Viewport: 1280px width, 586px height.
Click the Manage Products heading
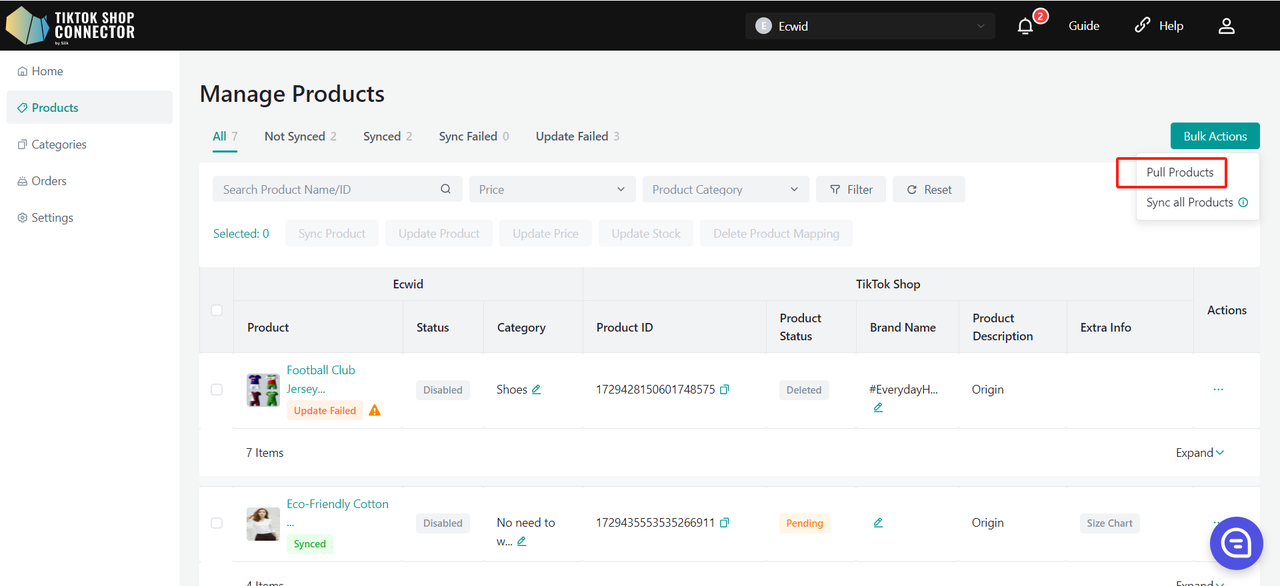coord(292,94)
